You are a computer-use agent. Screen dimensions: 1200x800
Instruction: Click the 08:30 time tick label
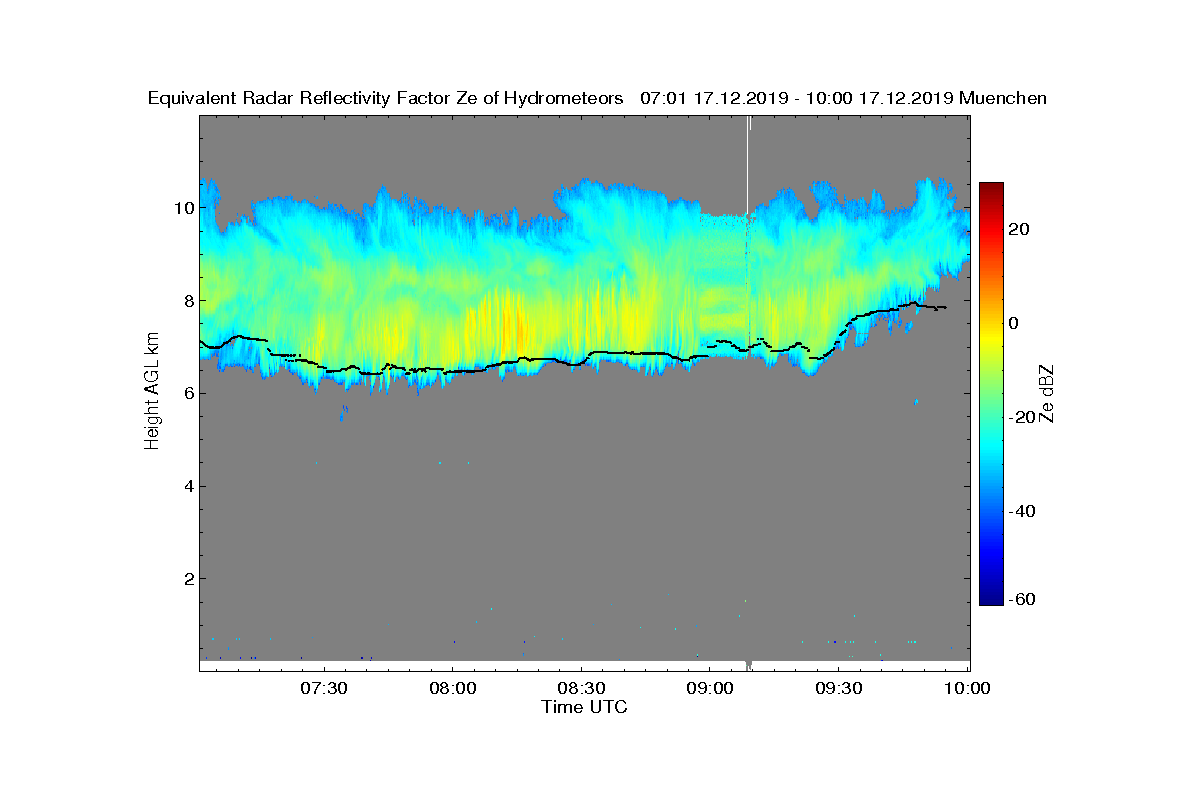point(581,688)
